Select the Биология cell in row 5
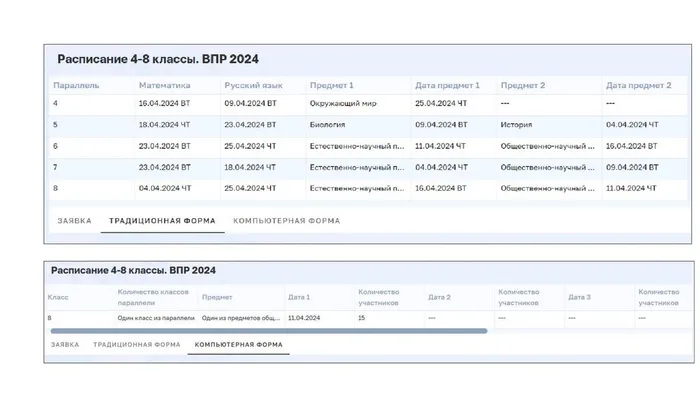 tap(327, 125)
